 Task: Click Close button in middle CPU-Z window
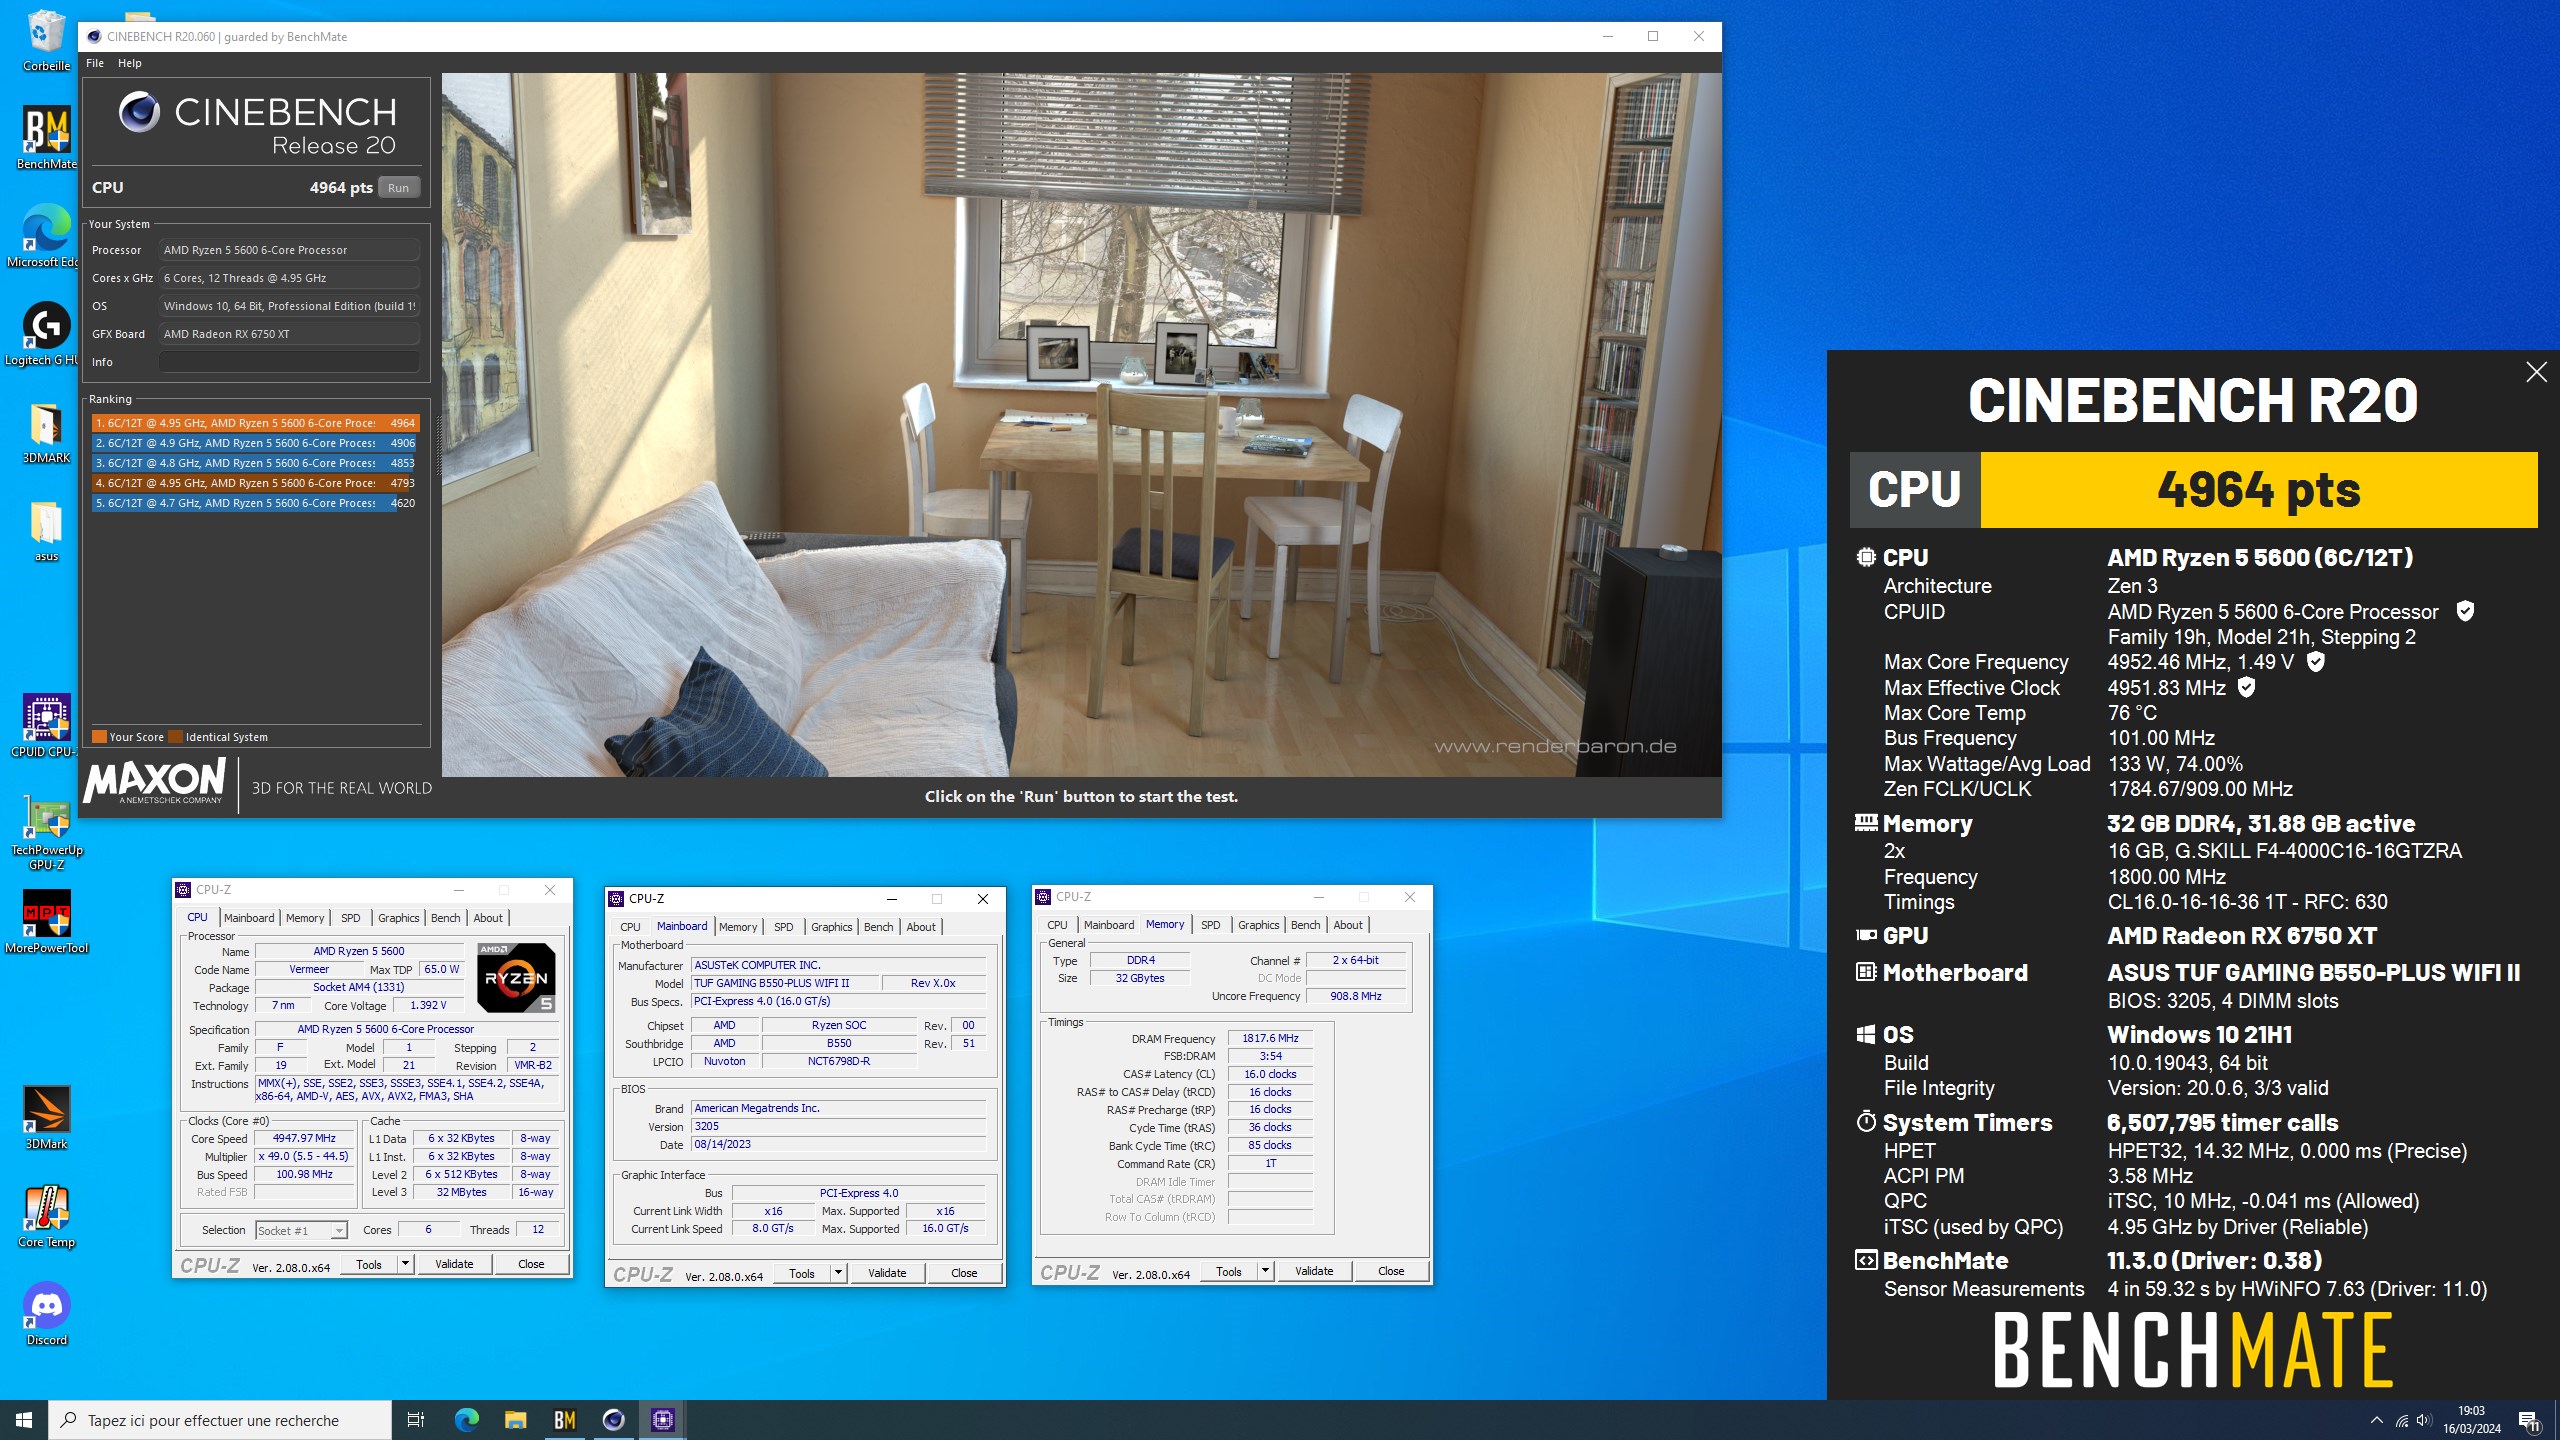(x=964, y=1273)
